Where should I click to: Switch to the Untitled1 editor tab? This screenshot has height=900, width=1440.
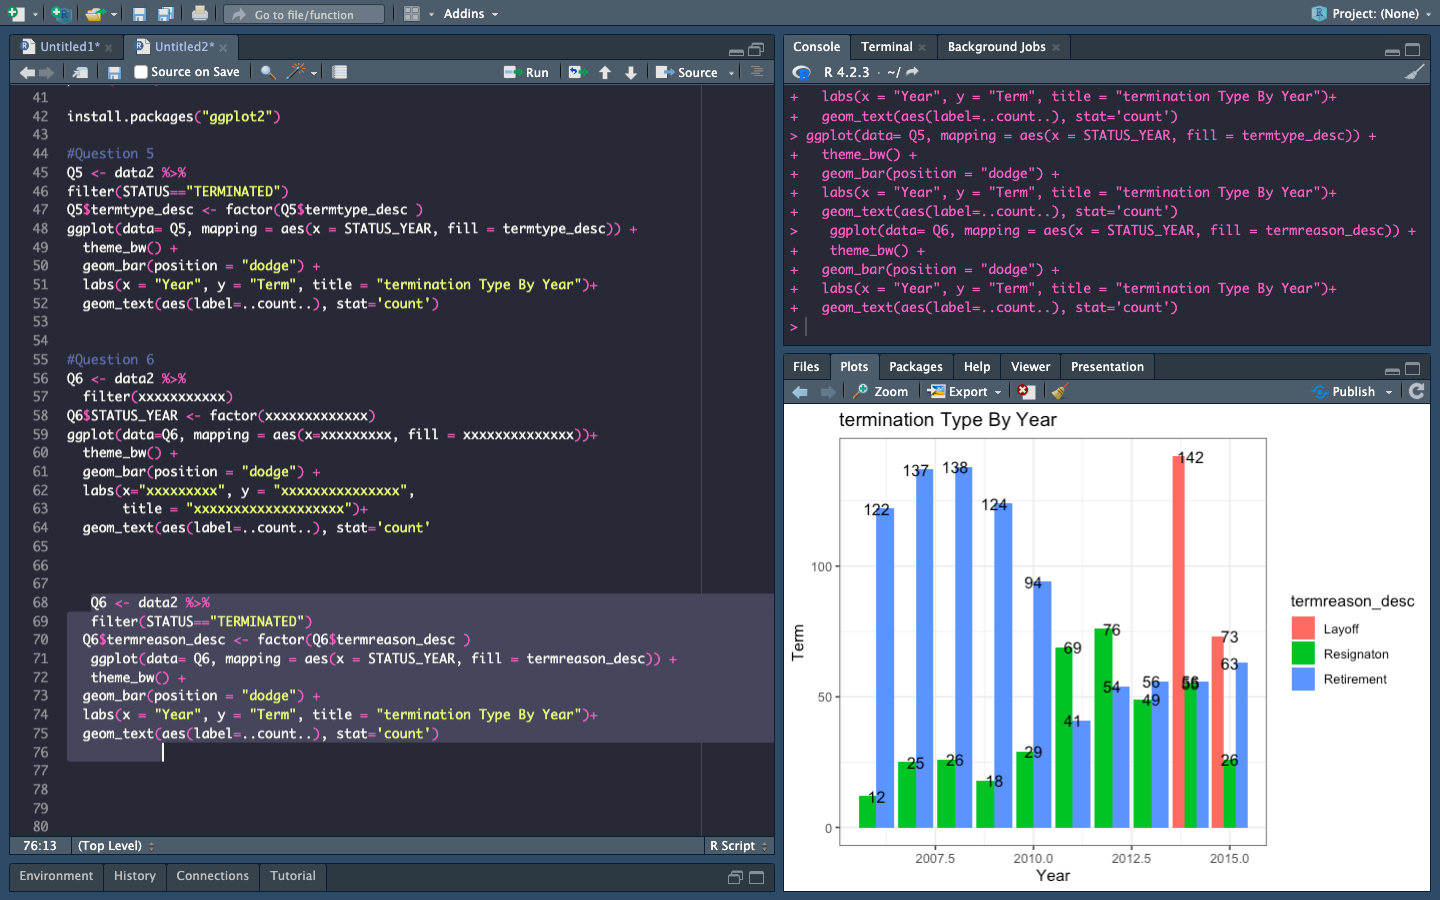(68, 47)
